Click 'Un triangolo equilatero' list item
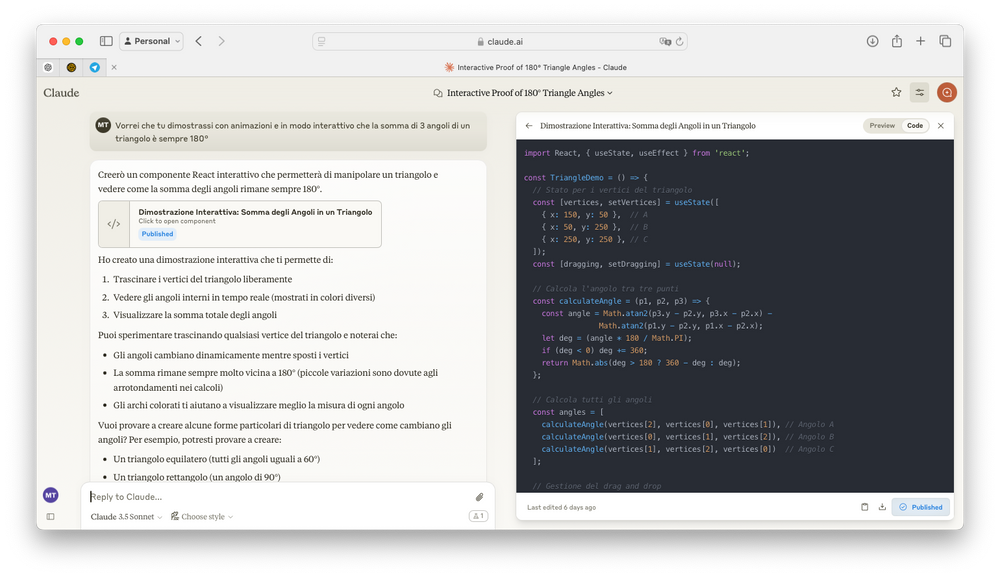Screen dimensions: 1000x577 pos(217,459)
